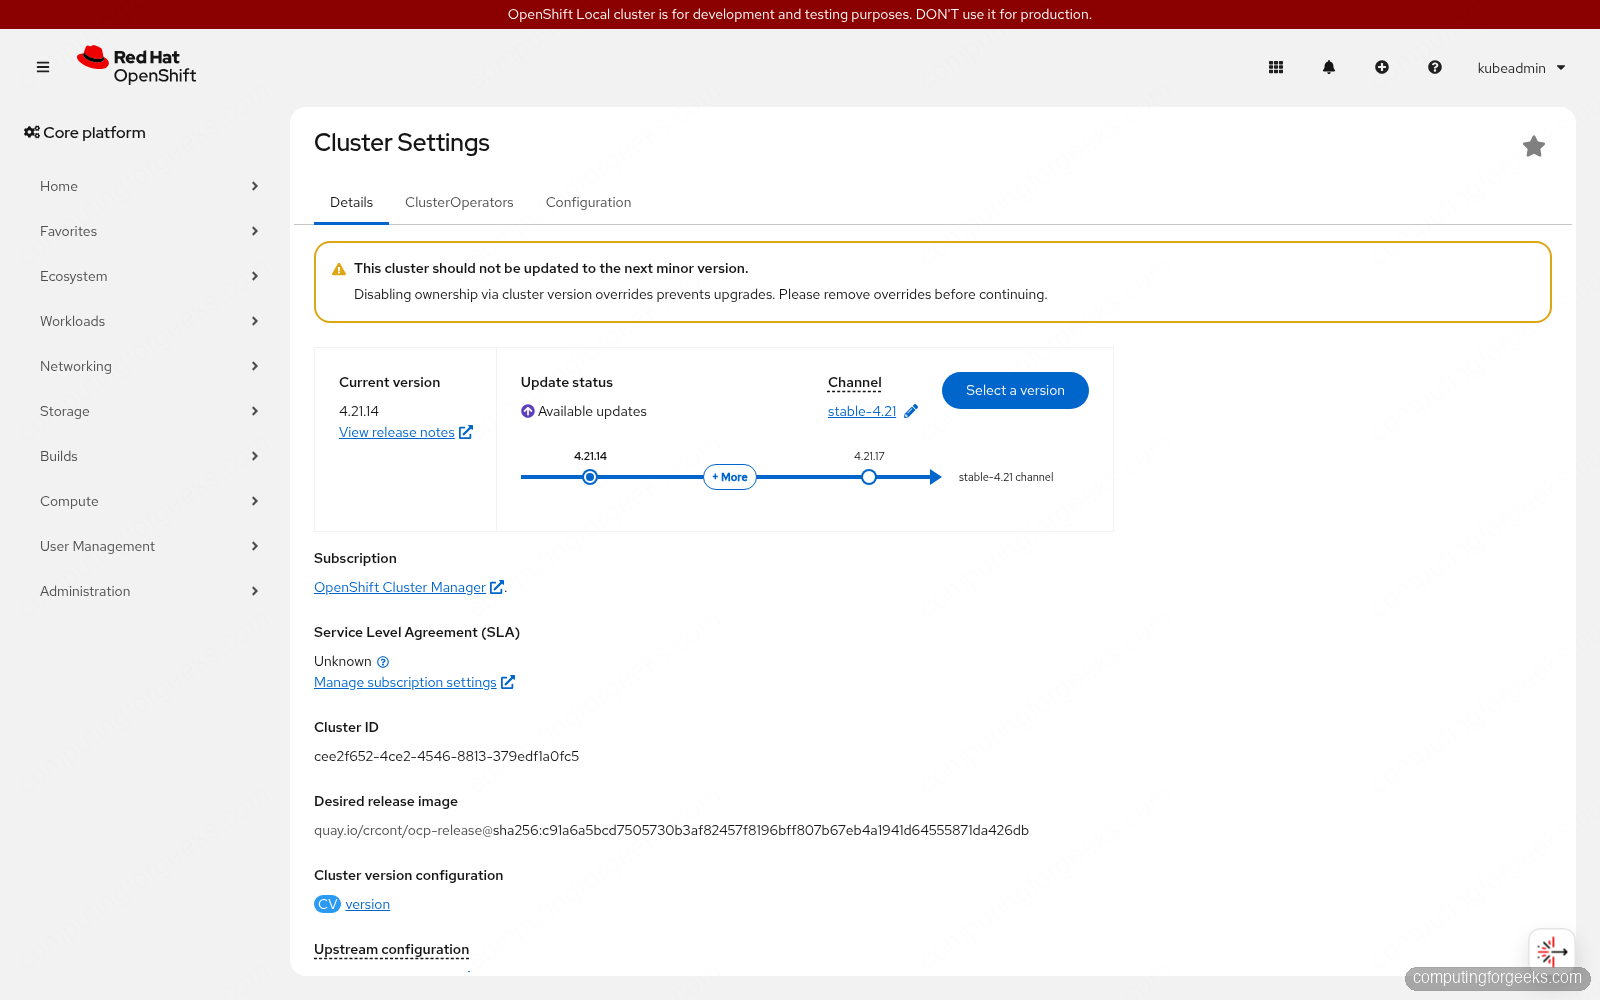
Task: Click the Select a version button
Action: [1015, 390]
